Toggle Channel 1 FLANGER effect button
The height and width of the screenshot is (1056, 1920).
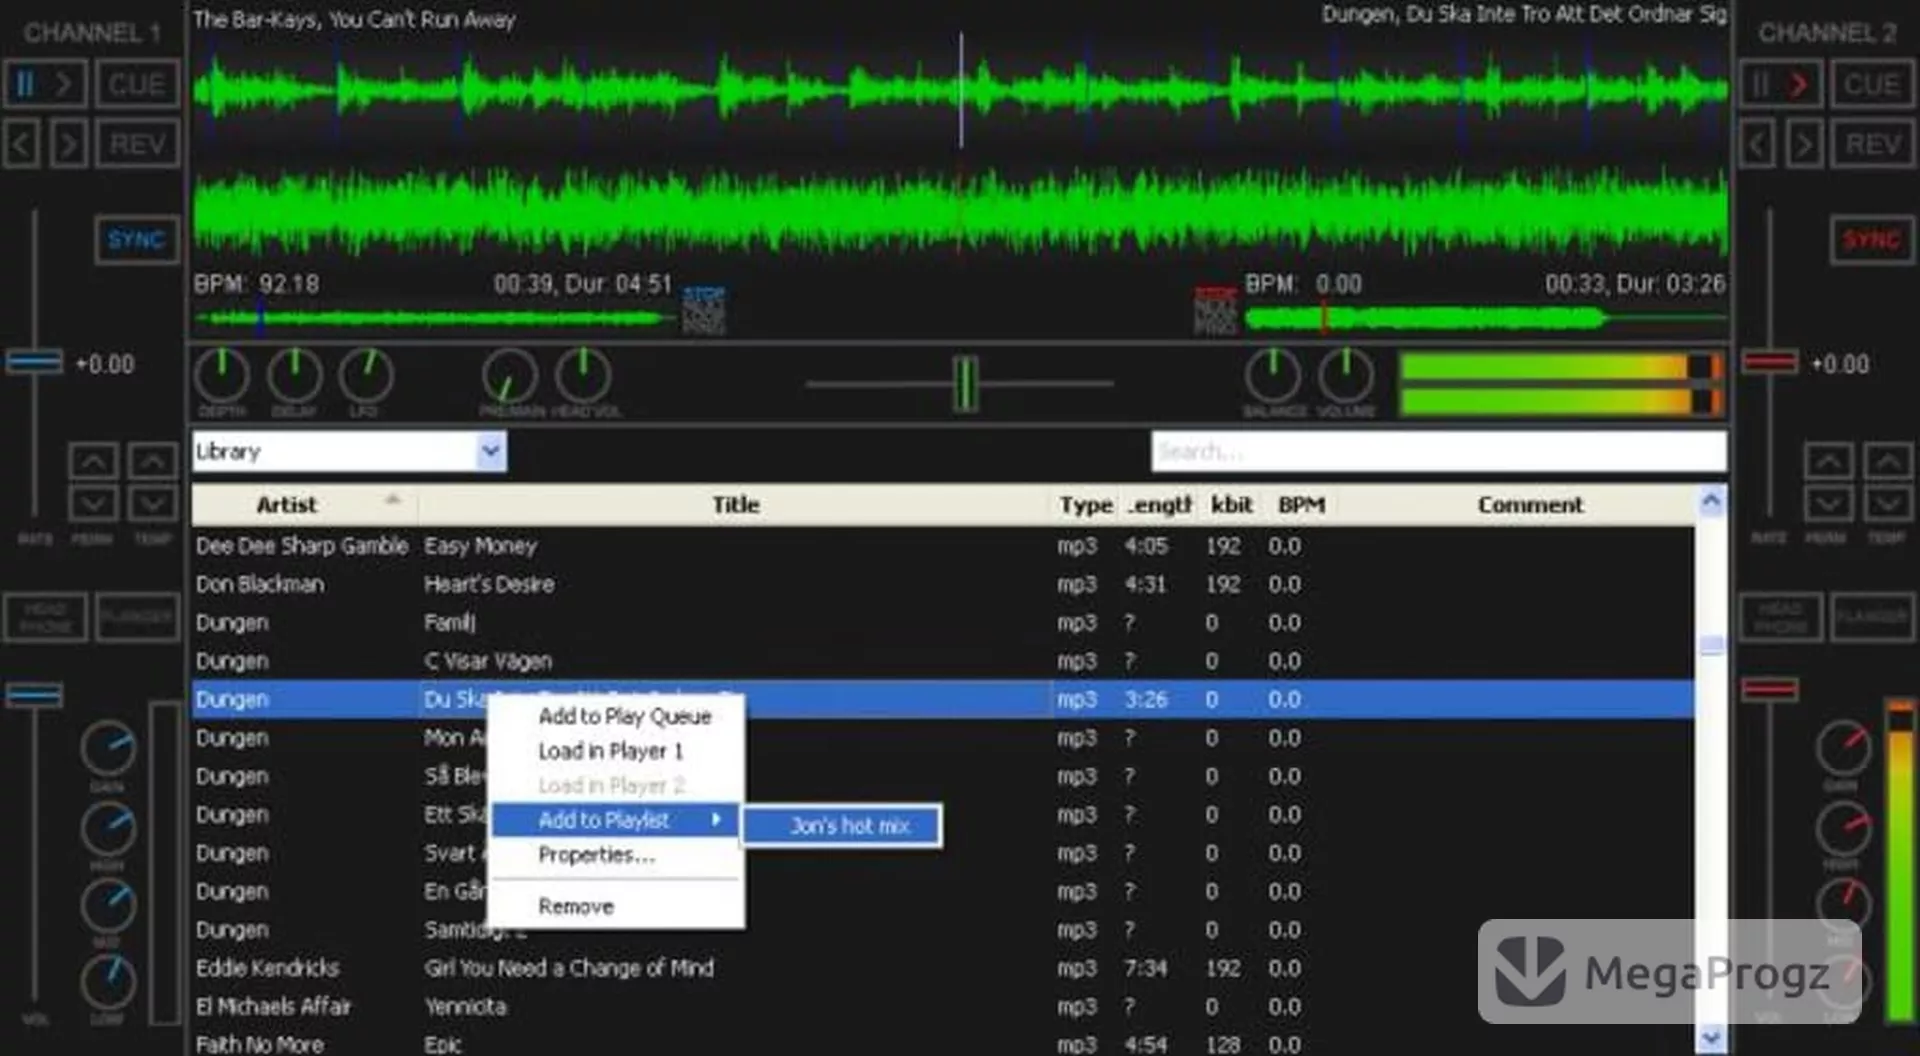click(x=137, y=616)
